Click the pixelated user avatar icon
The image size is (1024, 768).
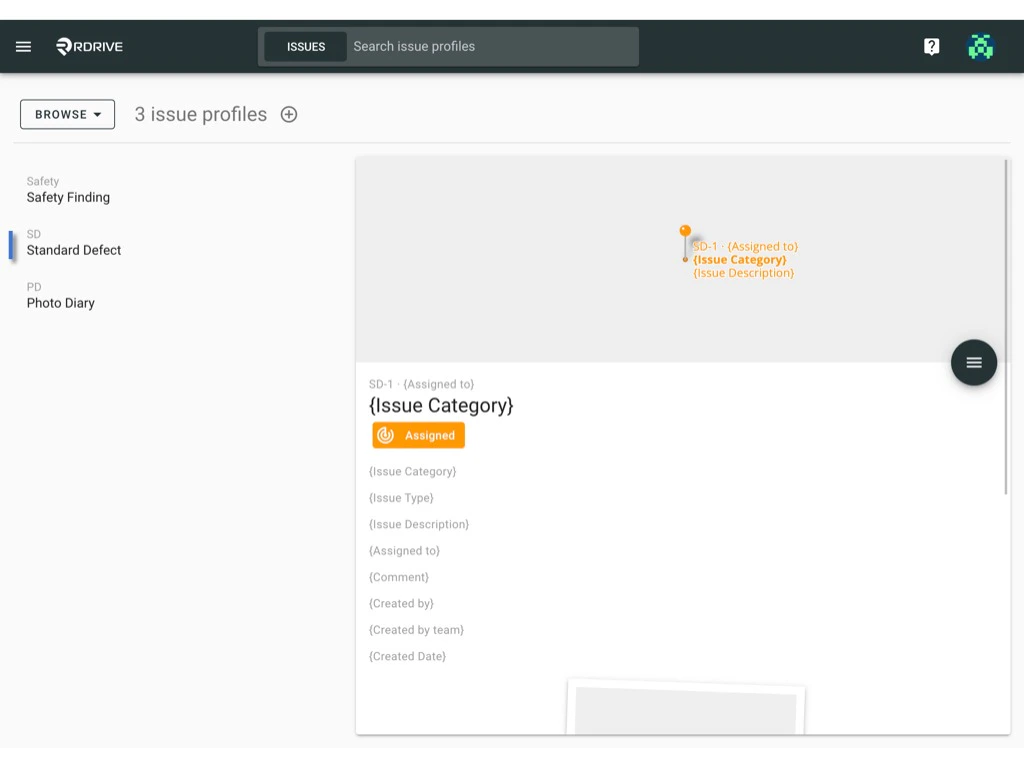point(980,46)
